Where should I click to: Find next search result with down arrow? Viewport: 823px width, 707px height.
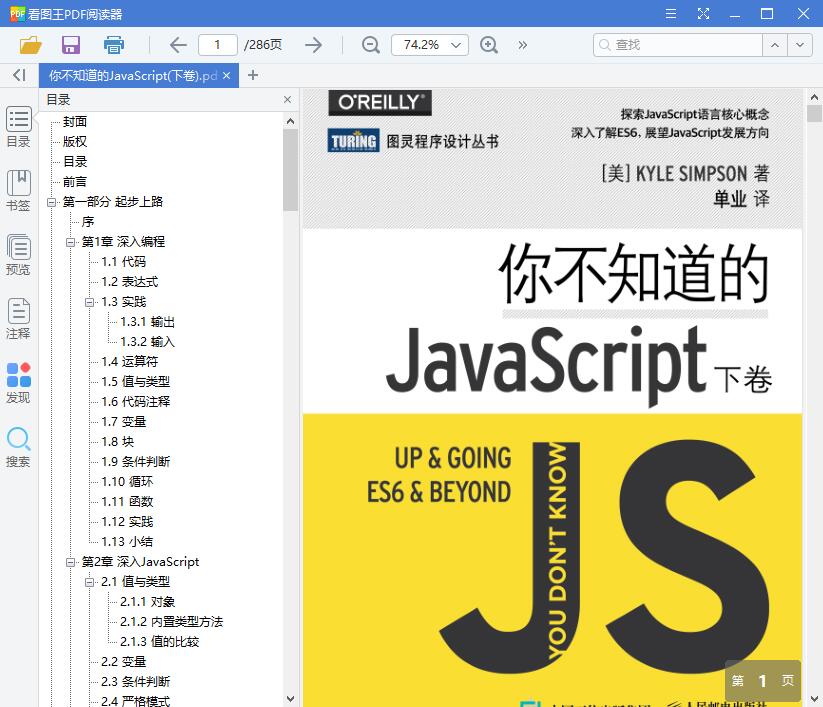799,45
